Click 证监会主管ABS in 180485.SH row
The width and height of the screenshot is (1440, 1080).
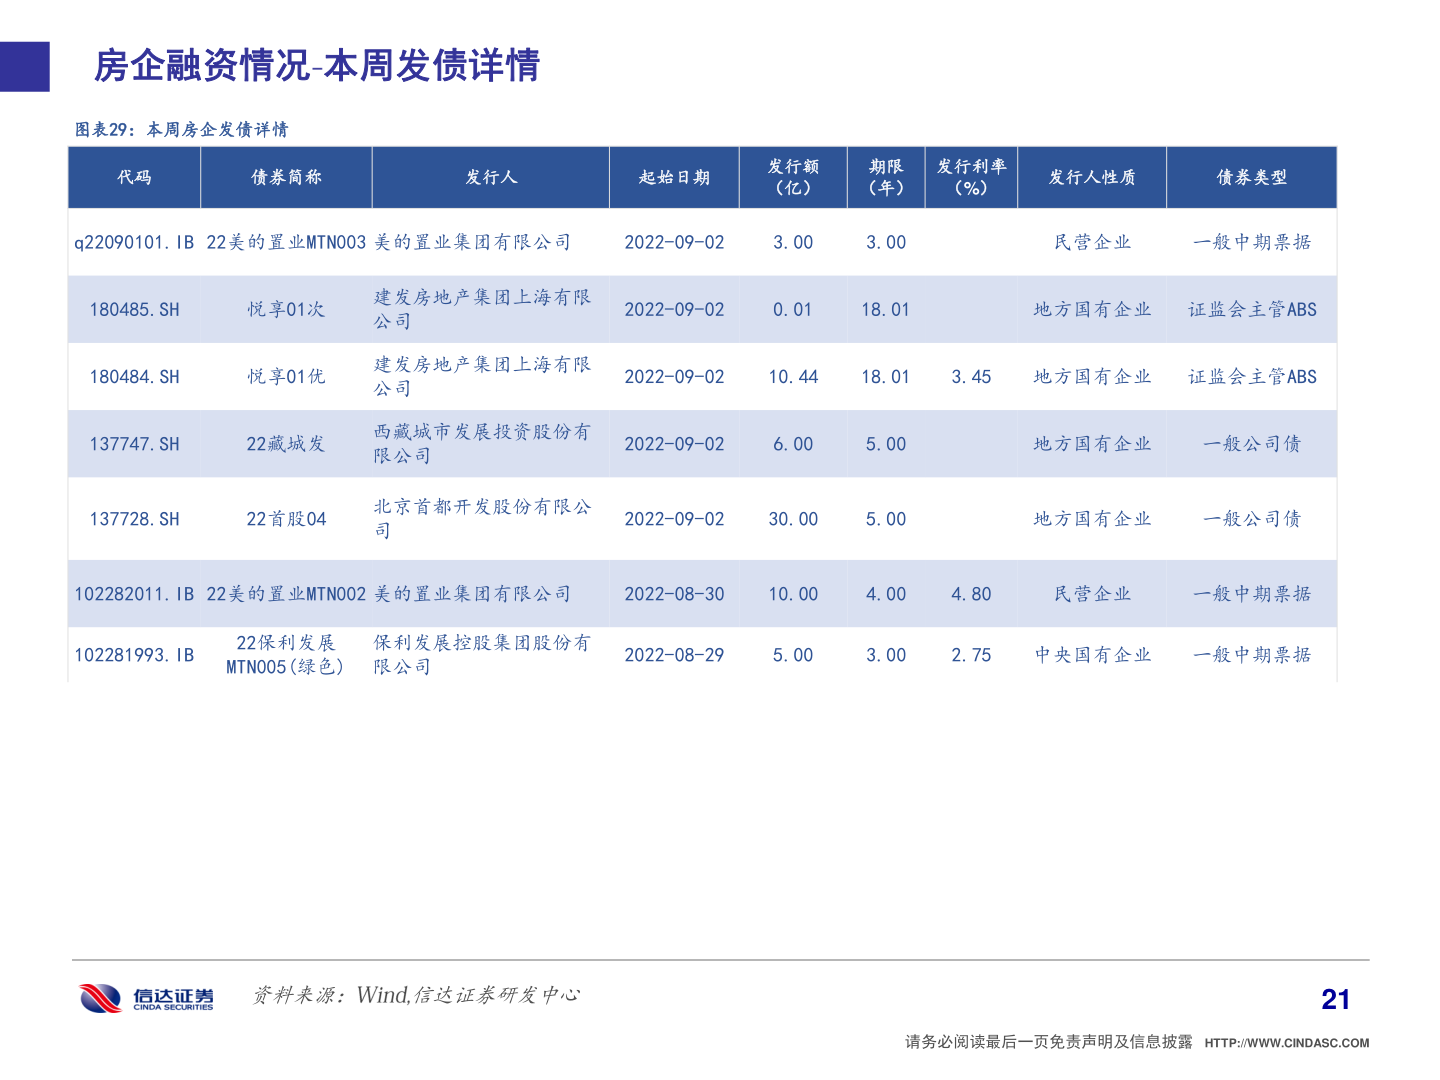(1252, 310)
